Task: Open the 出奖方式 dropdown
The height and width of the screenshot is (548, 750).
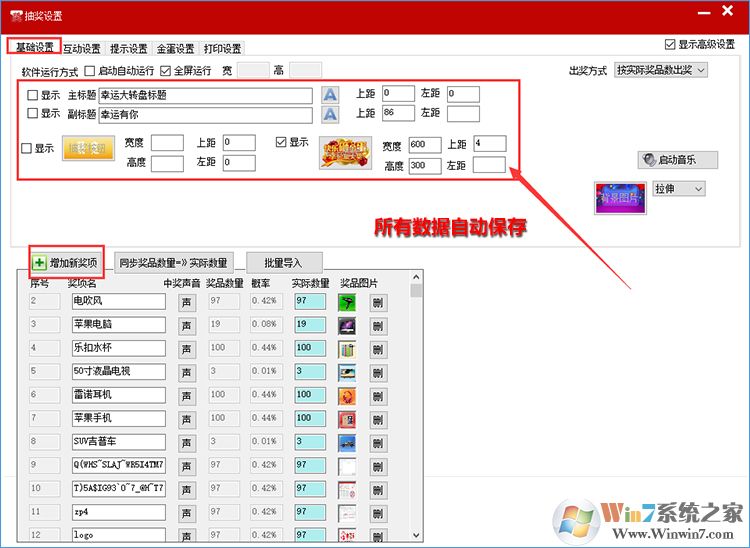Action: pyautogui.click(x=661, y=70)
